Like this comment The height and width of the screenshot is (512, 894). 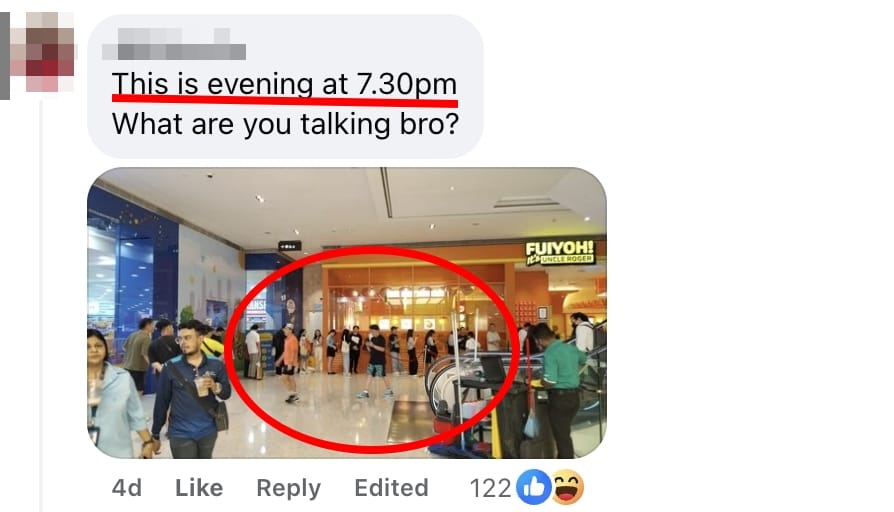pyautogui.click(x=199, y=487)
